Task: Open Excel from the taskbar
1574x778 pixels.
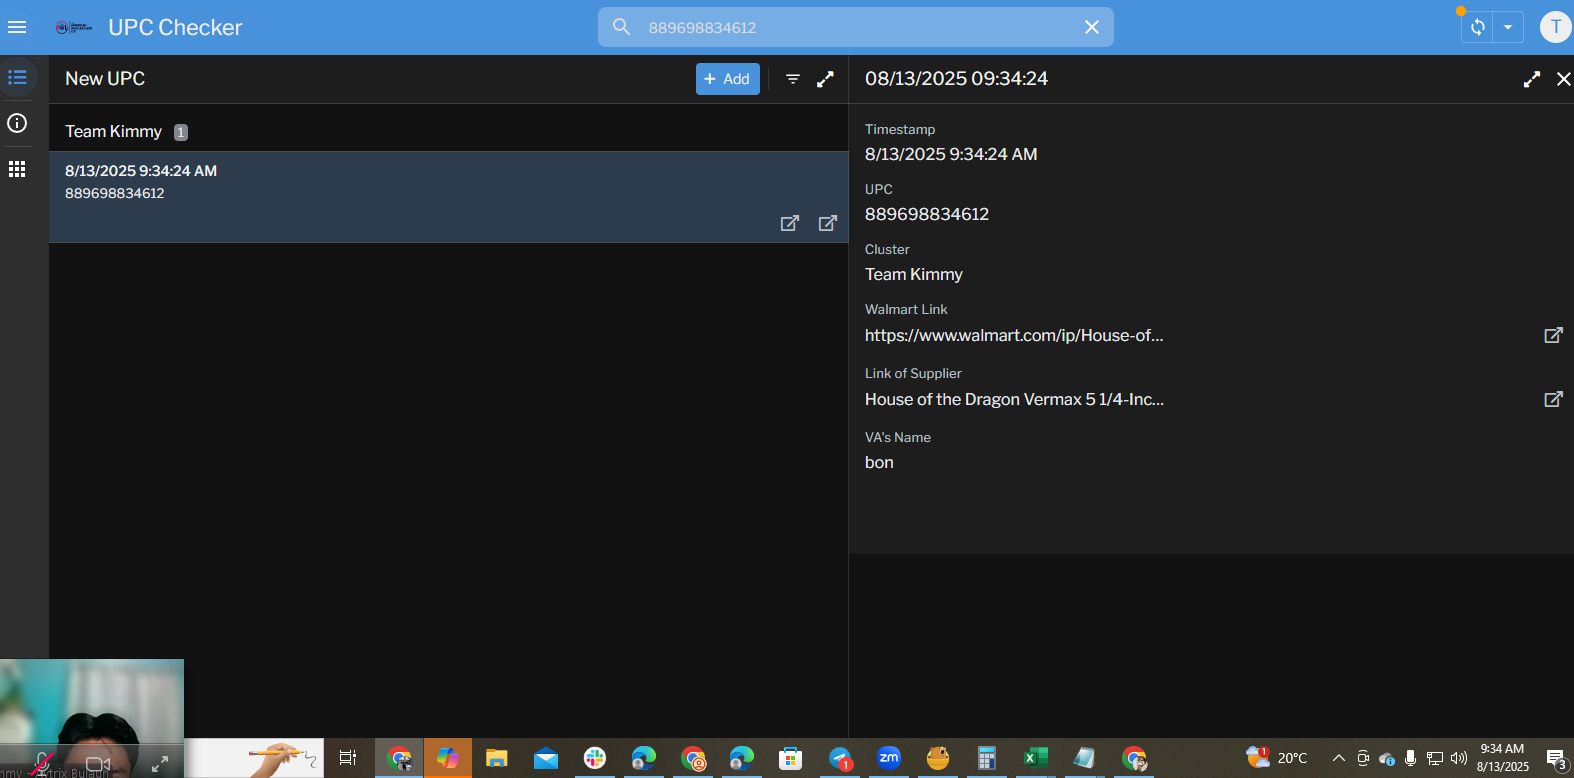Action: [x=1035, y=758]
